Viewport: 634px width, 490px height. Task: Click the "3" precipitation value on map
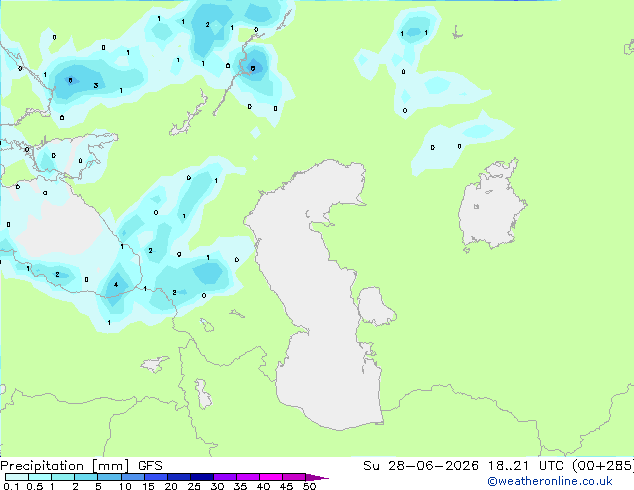click(x=96, y=85)
